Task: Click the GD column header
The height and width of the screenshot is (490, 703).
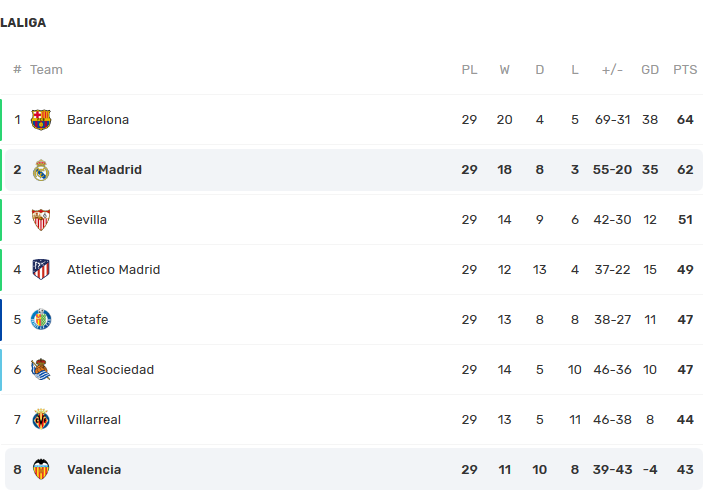Action: tap(650, 70)
